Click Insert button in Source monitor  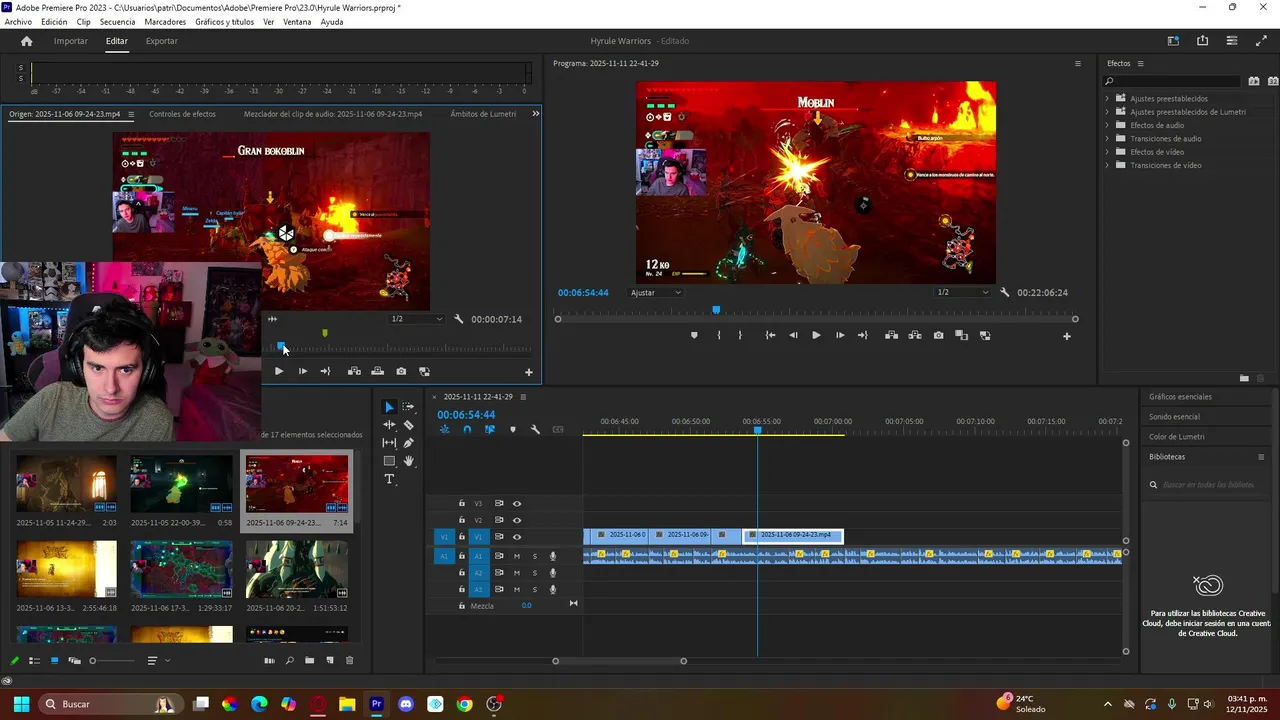click(x=354, y=372)
